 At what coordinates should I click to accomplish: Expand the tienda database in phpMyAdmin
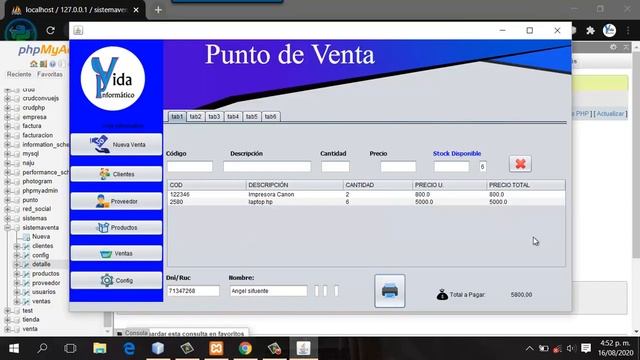tap(7, 320)
